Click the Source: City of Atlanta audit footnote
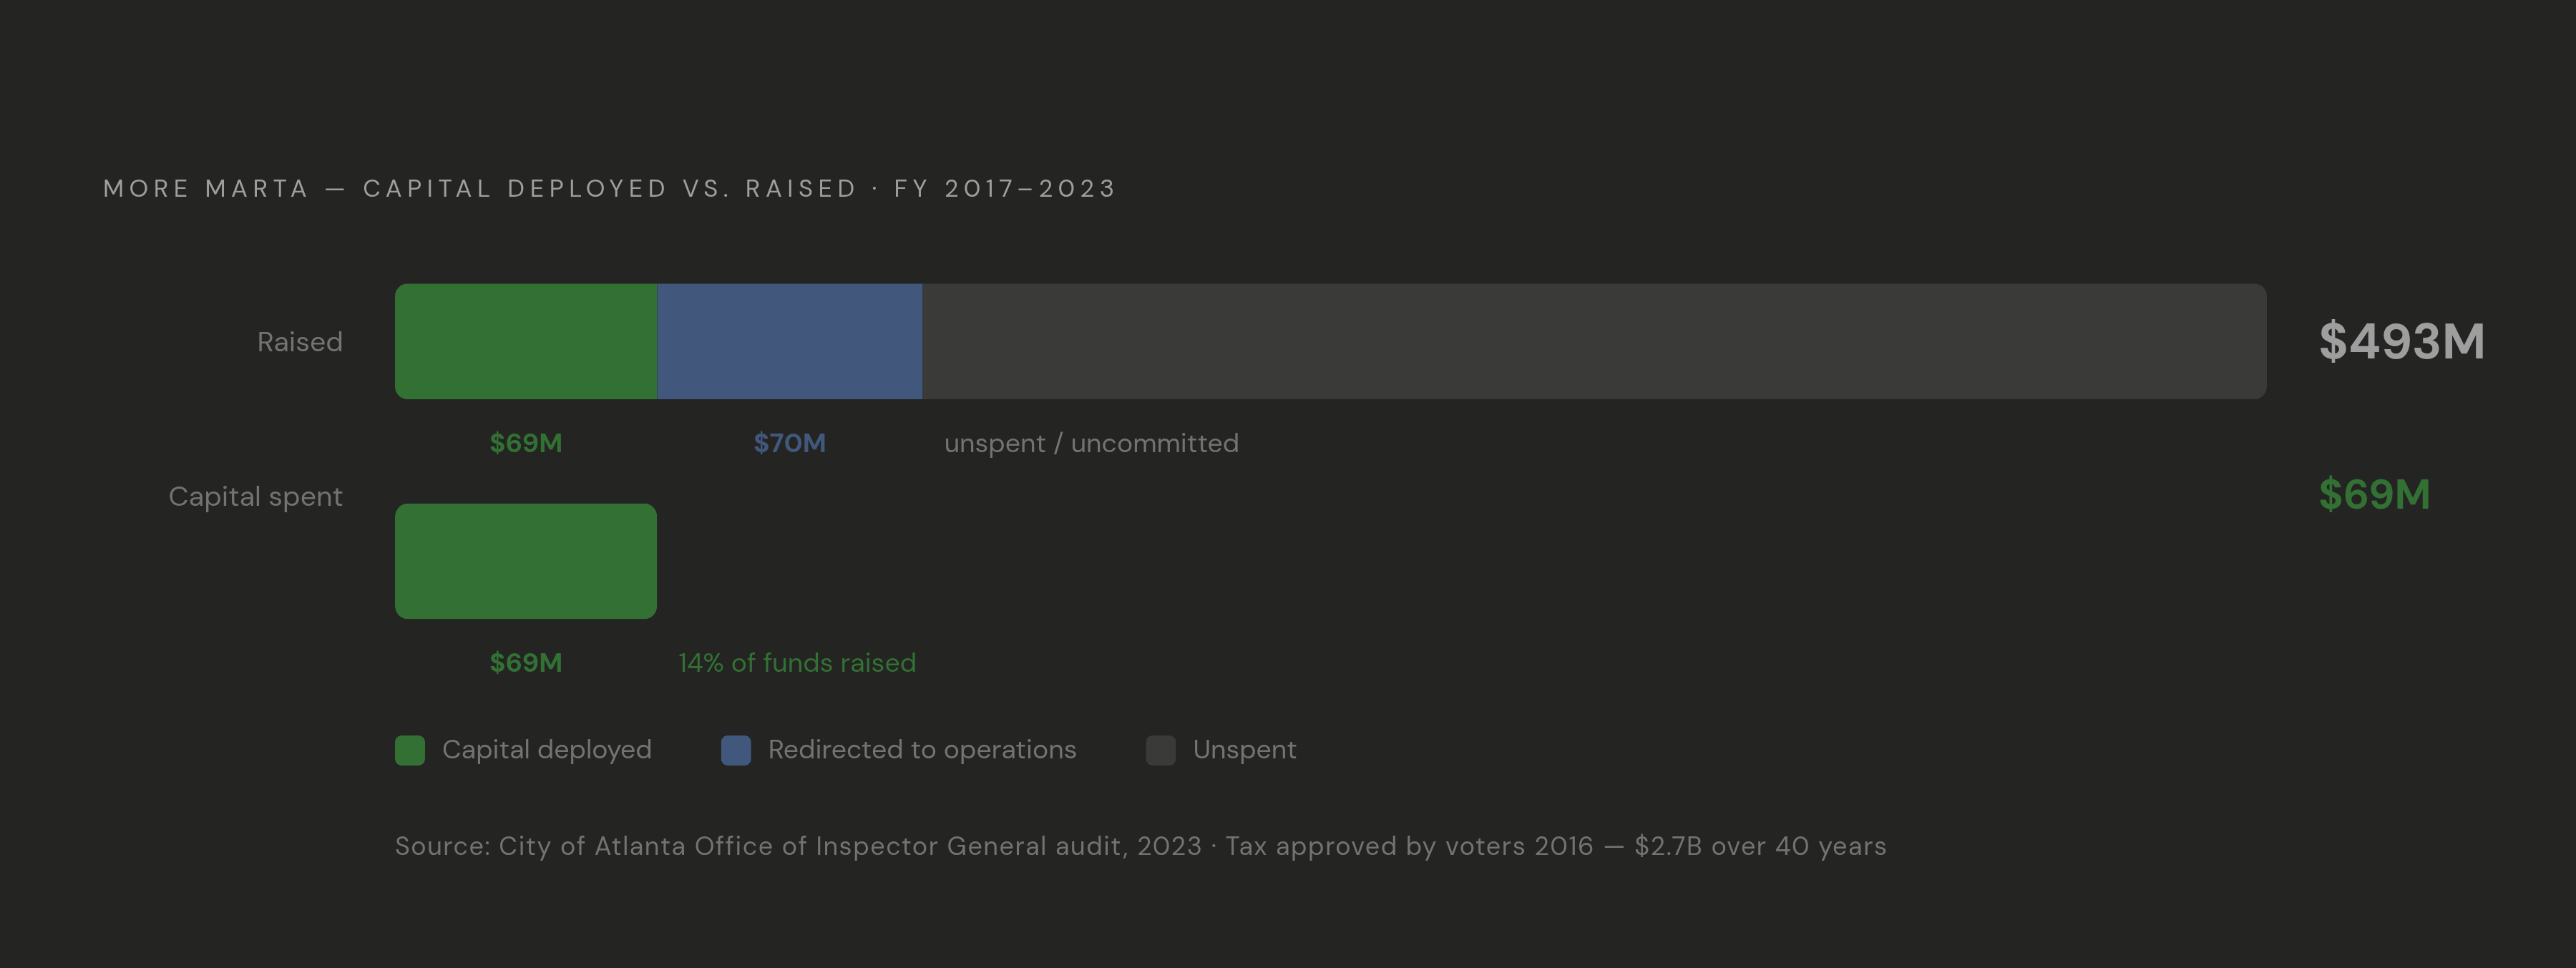This screenshot has height=968, width=2576. 1141,846
